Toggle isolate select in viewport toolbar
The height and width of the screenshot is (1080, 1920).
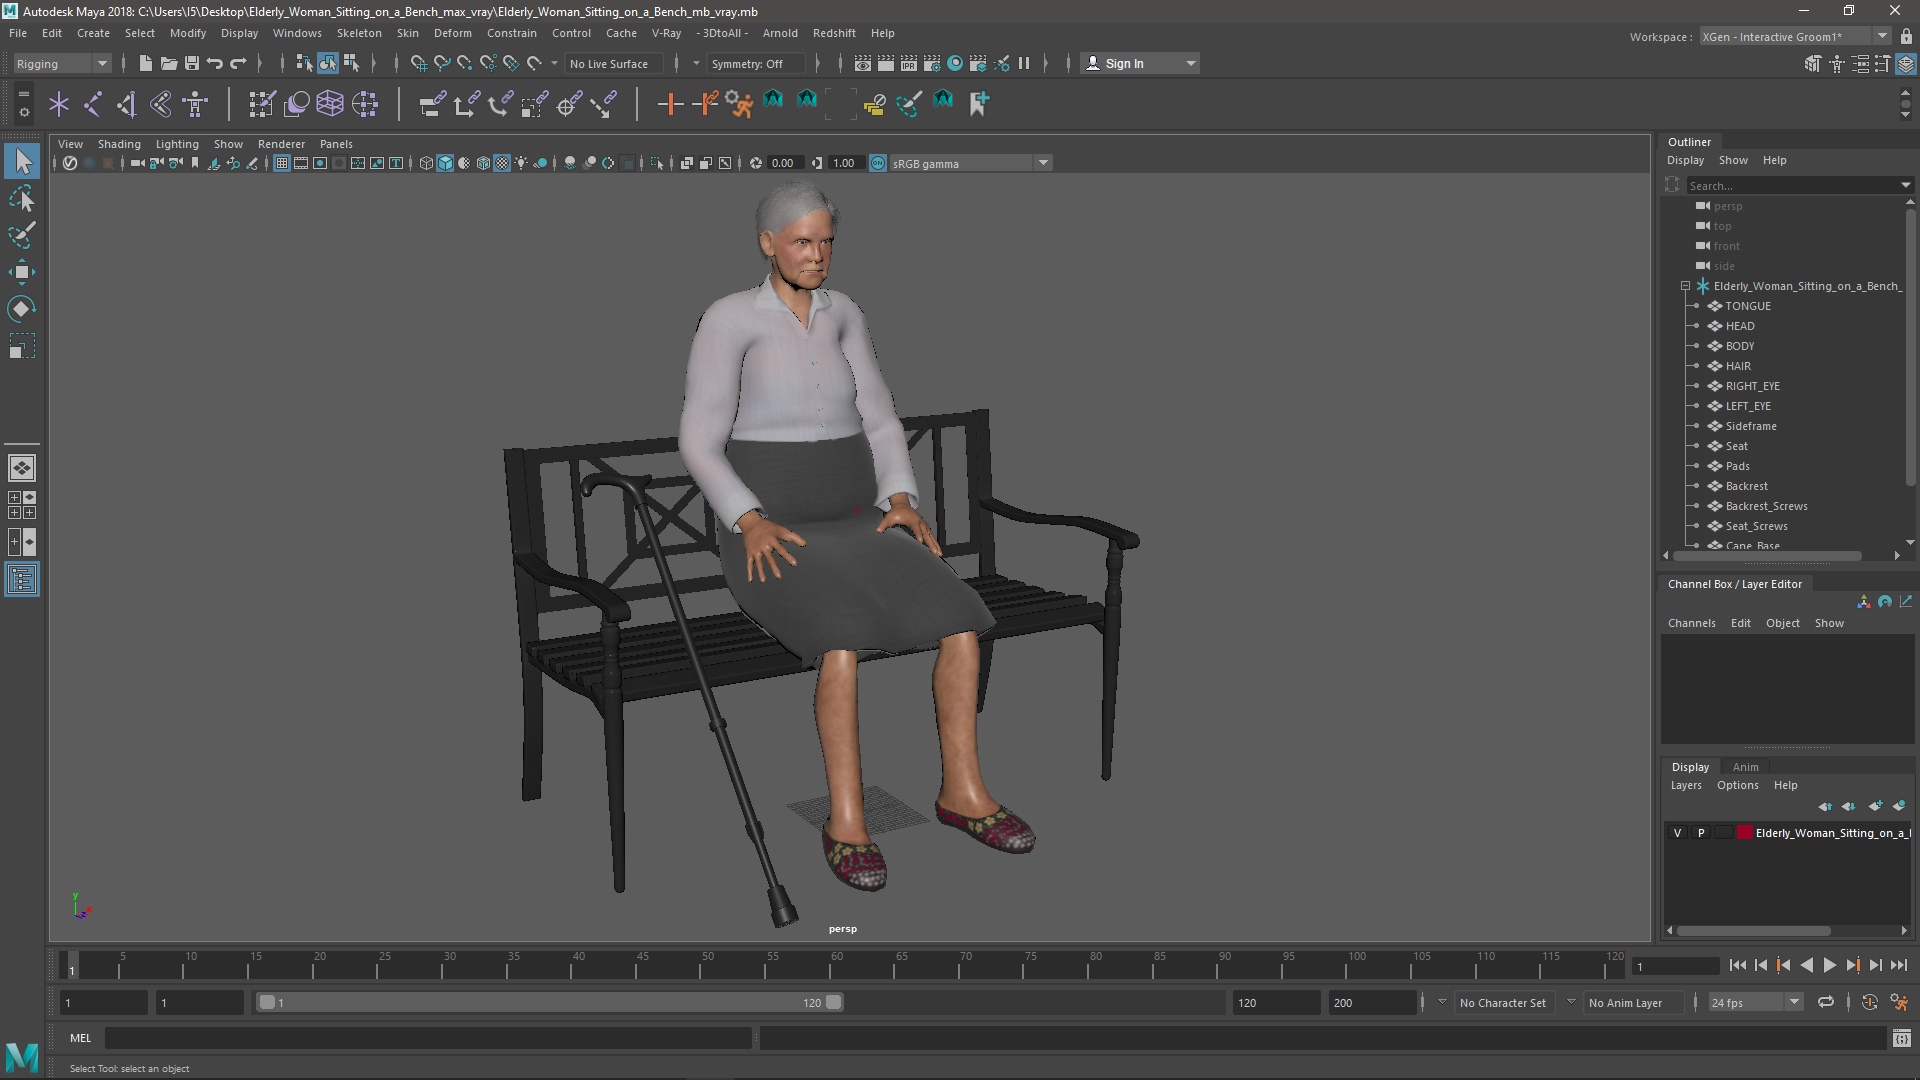pyautogui.click(x=657, y=163)
